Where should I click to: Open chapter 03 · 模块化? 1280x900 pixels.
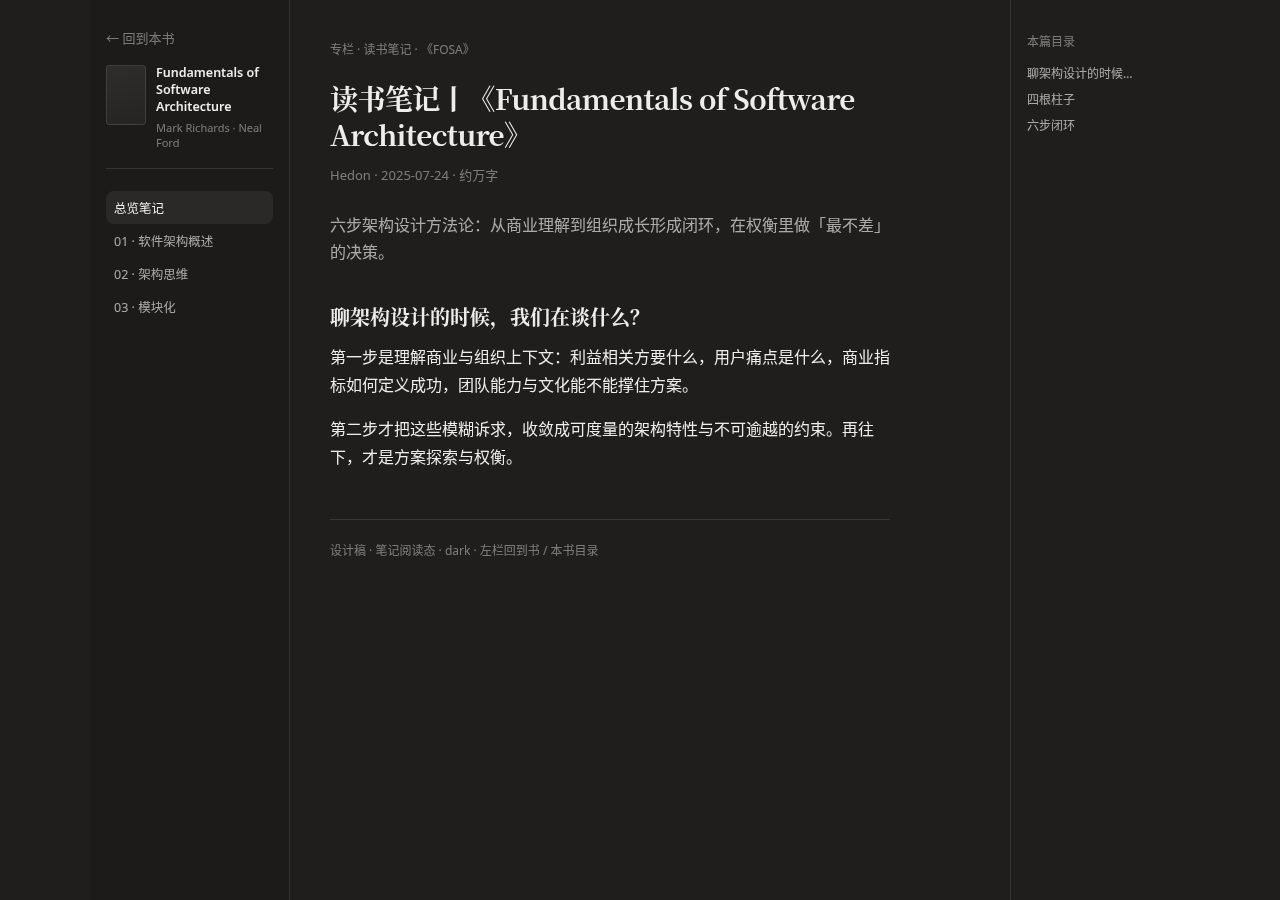click(189, 307)
